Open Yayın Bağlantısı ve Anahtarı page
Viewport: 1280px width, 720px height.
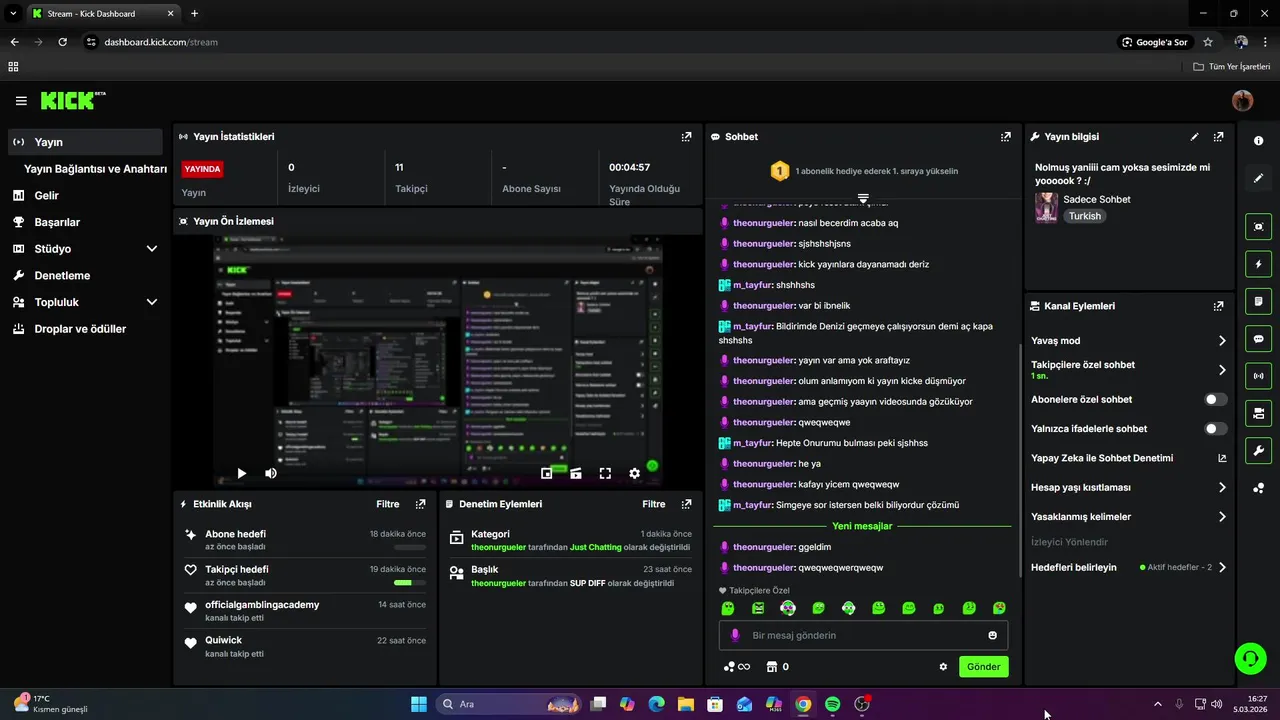pos(95,169)
